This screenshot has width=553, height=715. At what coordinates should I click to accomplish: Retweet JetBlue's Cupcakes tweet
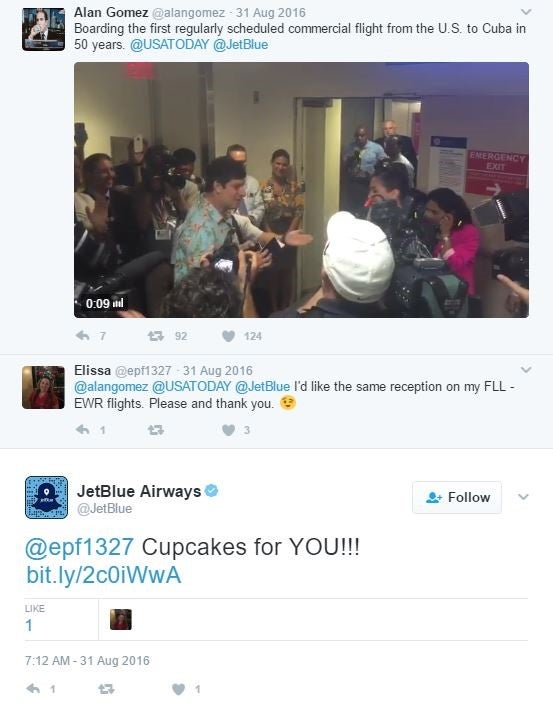coord(106,689)
